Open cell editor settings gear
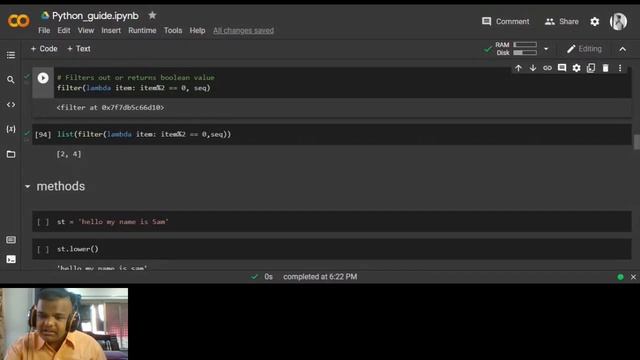The height and width of the screenshot is (360, 640). 576,68
